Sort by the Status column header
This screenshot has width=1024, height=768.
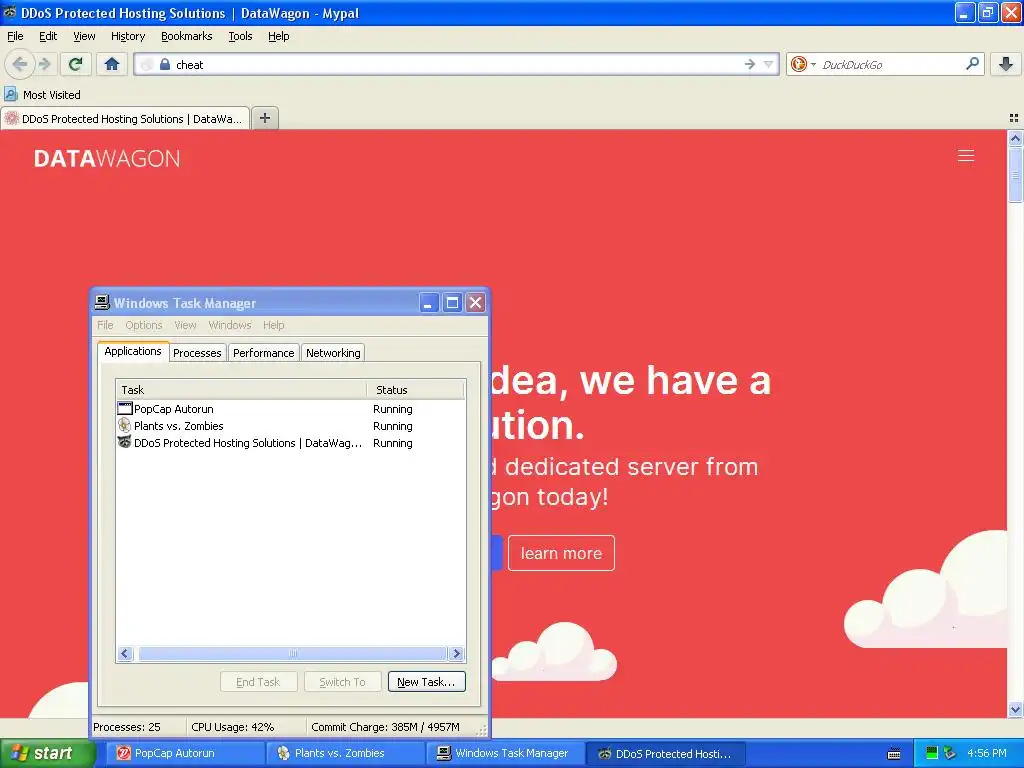(415, 390)
